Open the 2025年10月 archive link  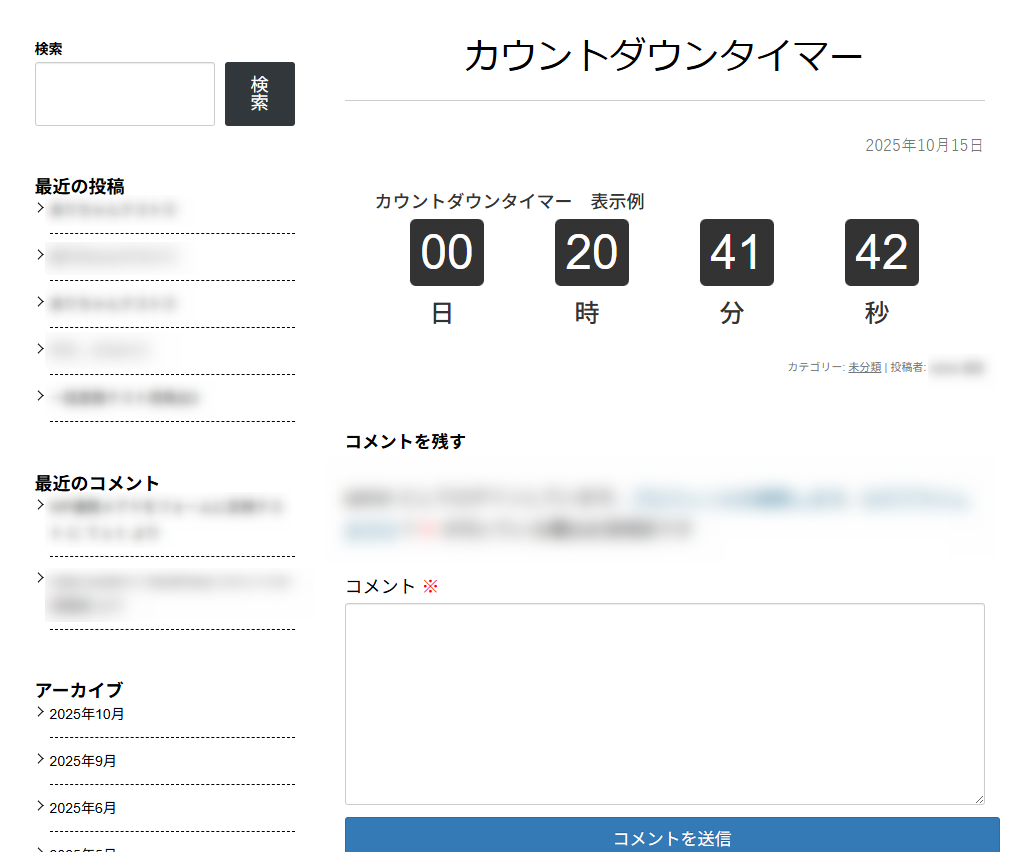tap(87, 714)
